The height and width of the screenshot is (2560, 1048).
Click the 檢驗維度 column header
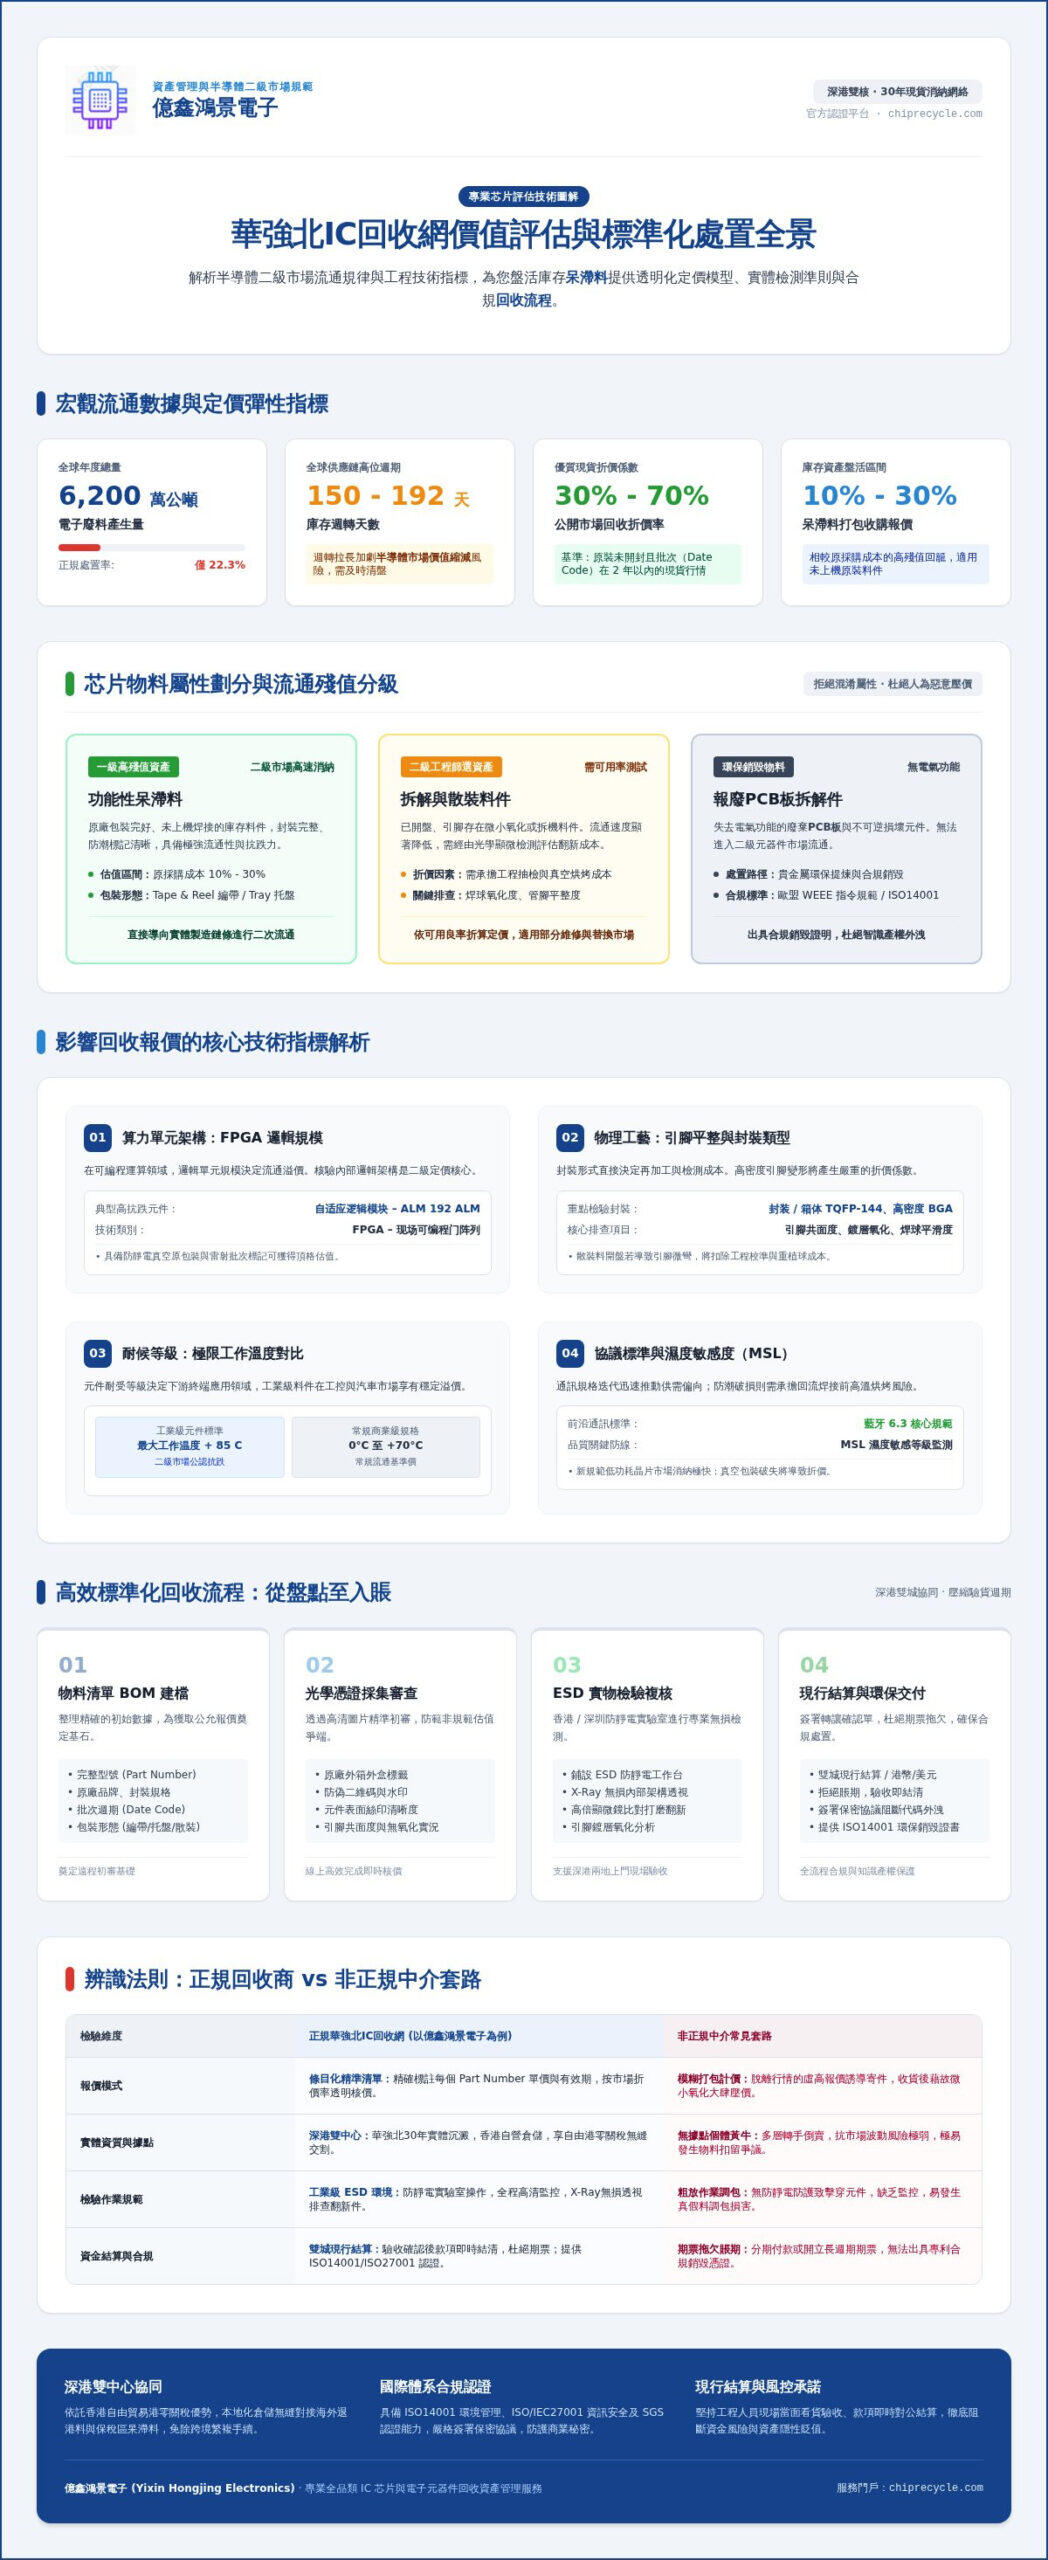pyautogui.click(x=101, y=2036)
